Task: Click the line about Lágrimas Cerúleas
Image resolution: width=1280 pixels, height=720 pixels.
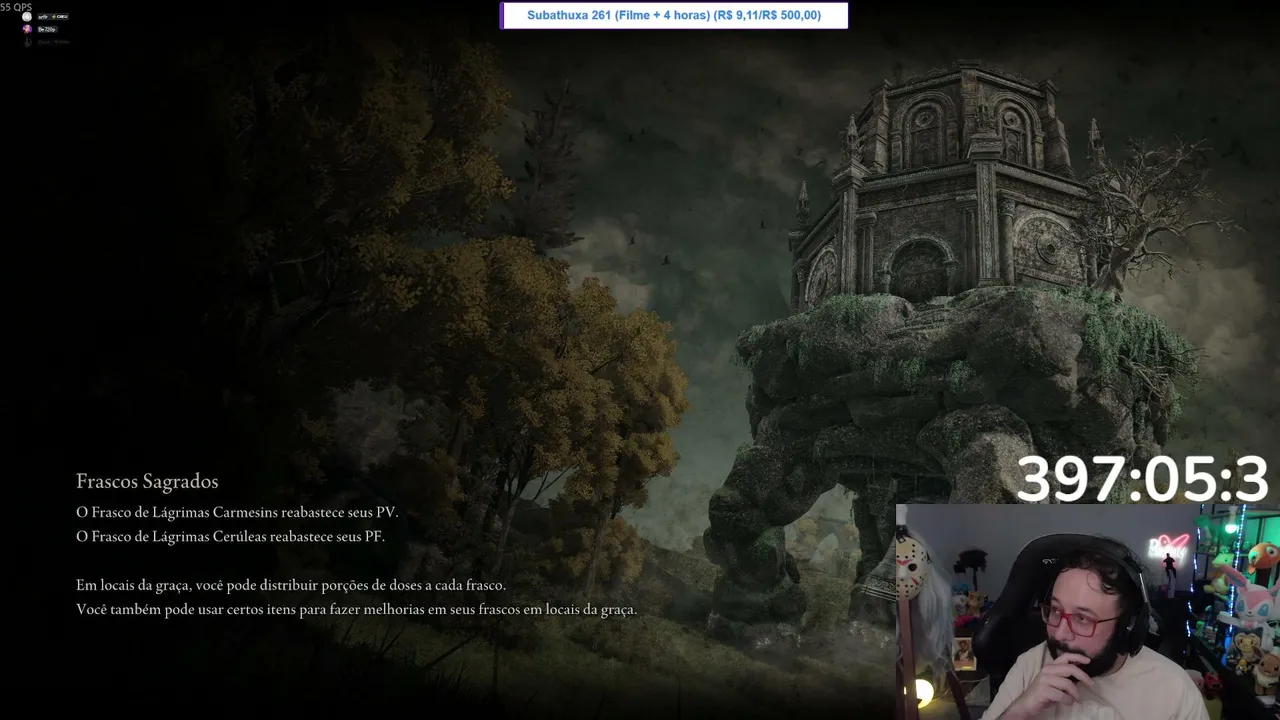Action: [x=230, y=536]
